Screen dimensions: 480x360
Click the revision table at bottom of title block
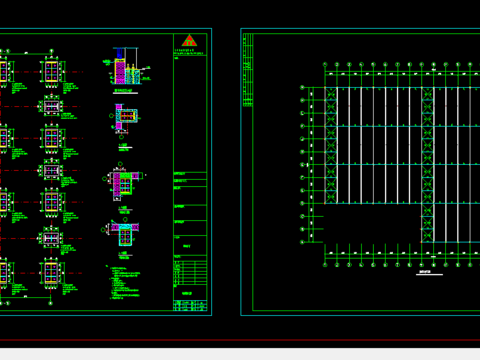pyautogui.click(x=190, y=306)
